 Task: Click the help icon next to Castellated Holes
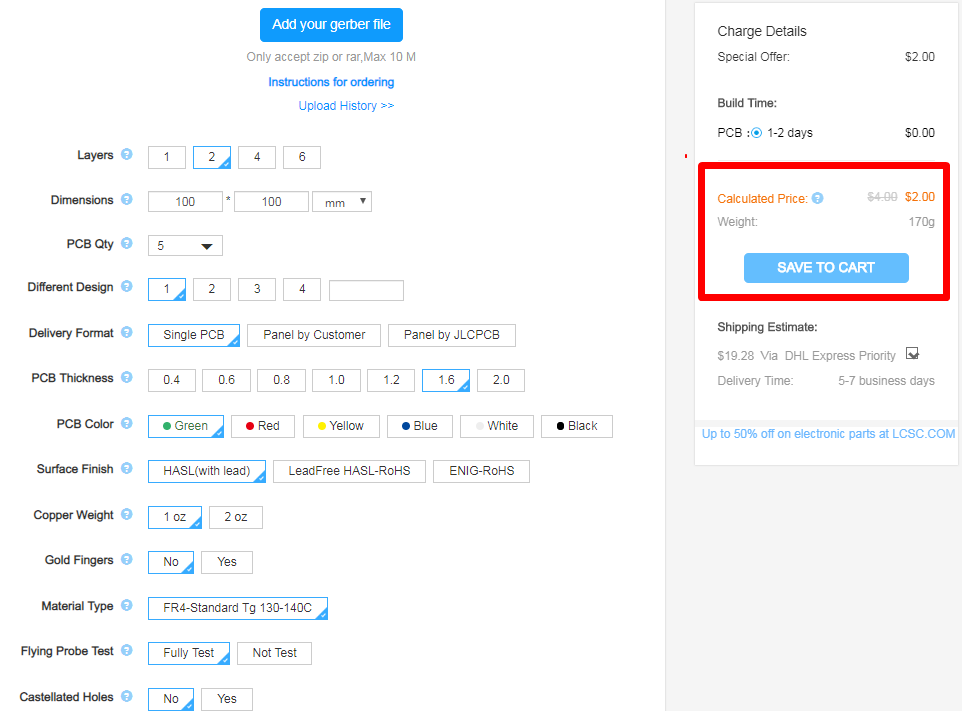pos(126,696)
